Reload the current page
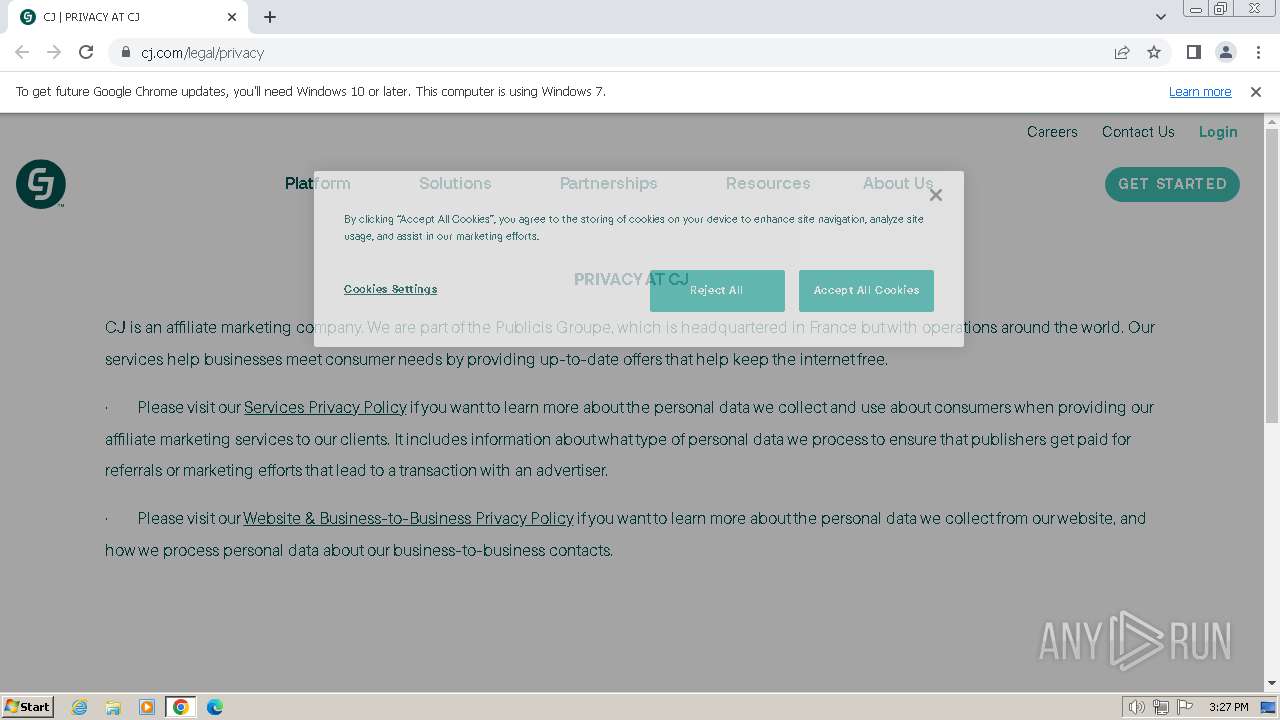The height and width of the screenshot is (720, 1280). [86, 52]
